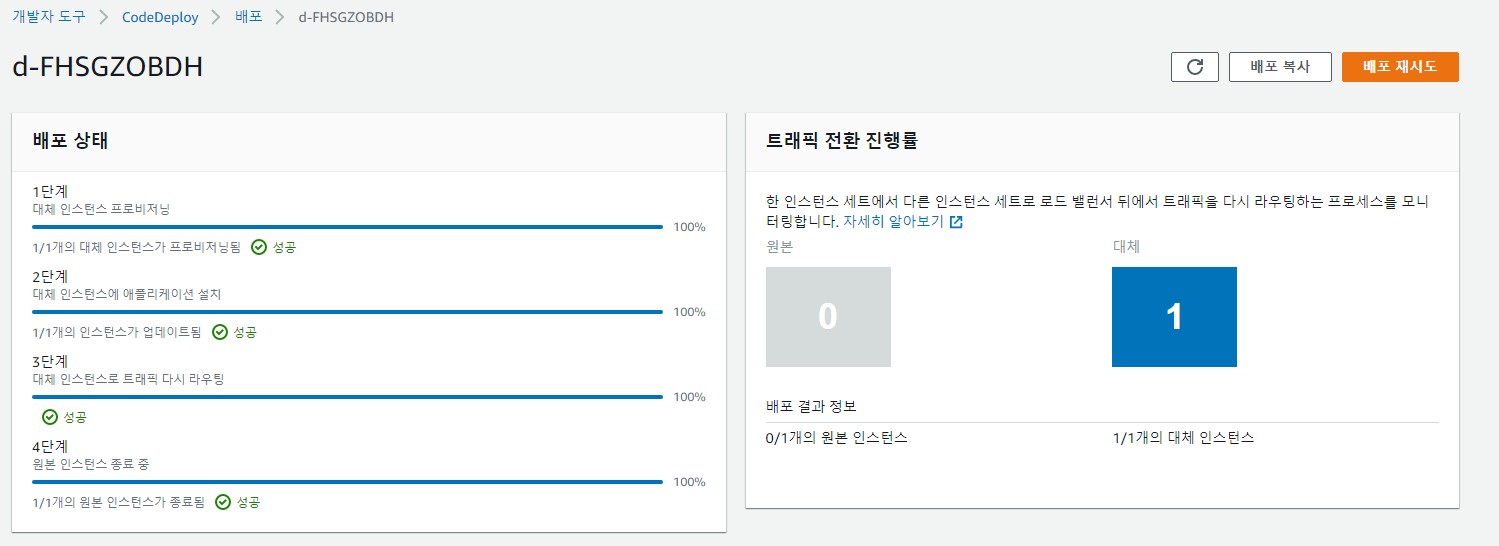Click the step 4 termination progress bar
Image resolution: width=1499 pixels, height=546 pixels.
(347, 482)
